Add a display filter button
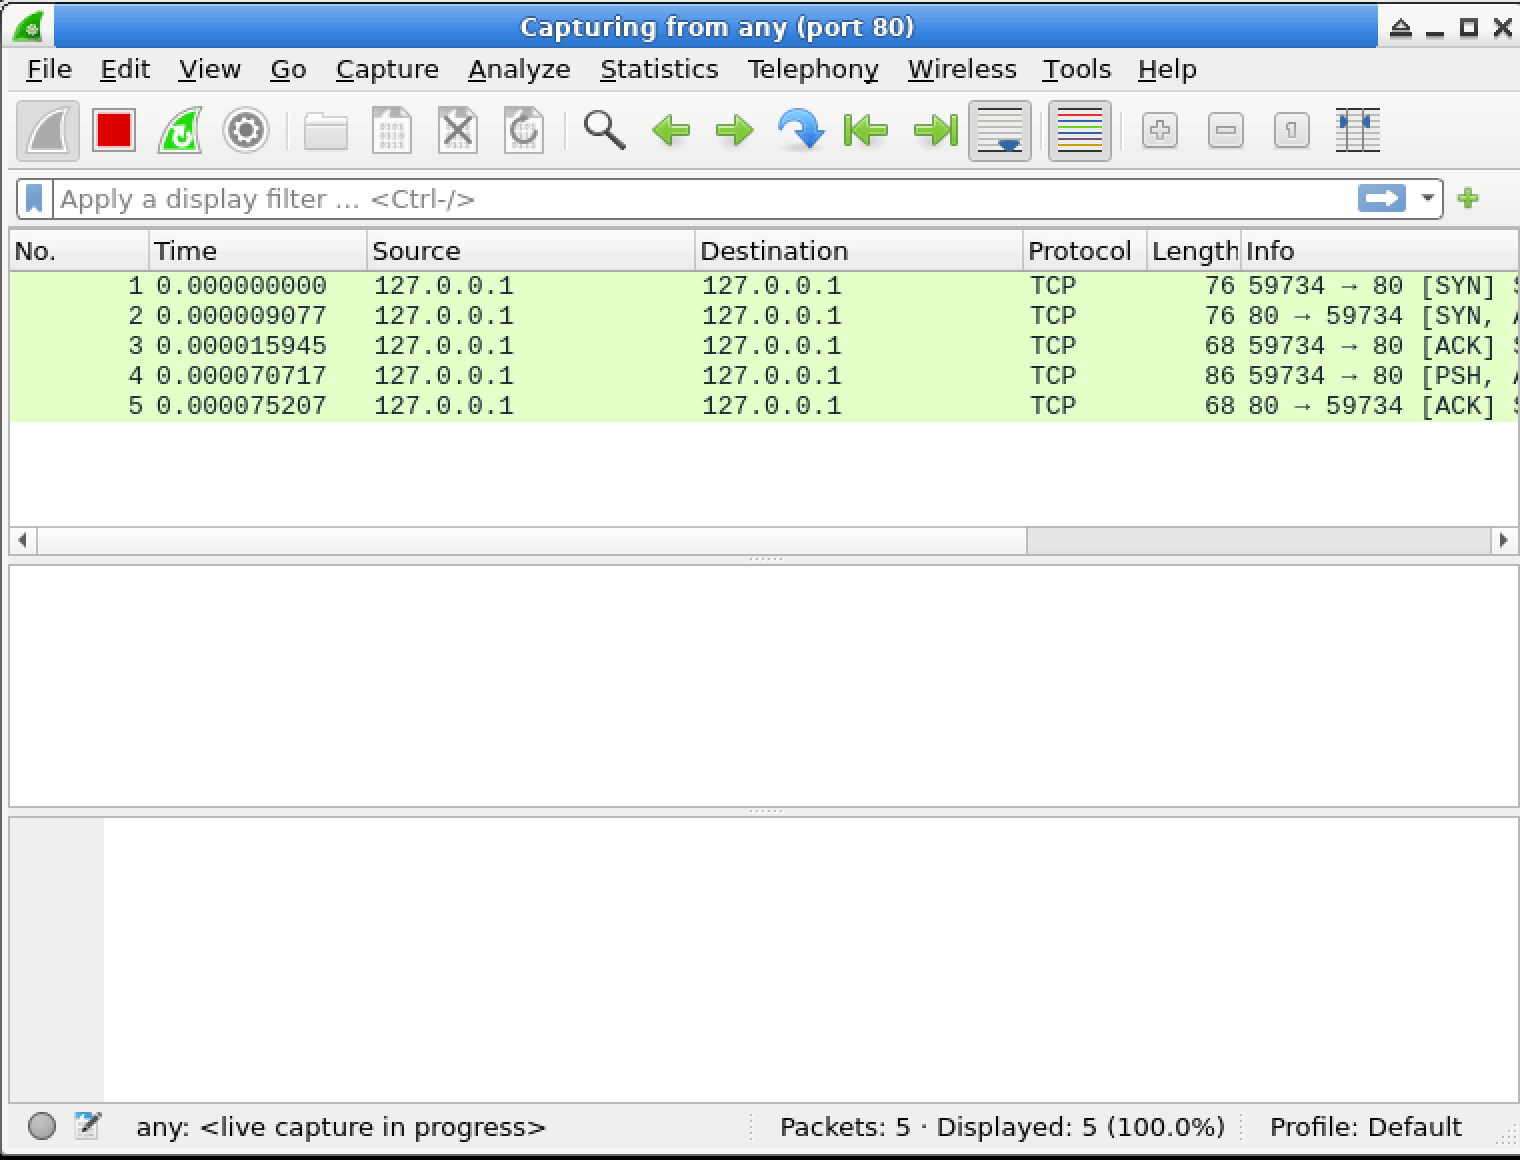Viewport: 1520px width, 1160px height. point(1468,199)
